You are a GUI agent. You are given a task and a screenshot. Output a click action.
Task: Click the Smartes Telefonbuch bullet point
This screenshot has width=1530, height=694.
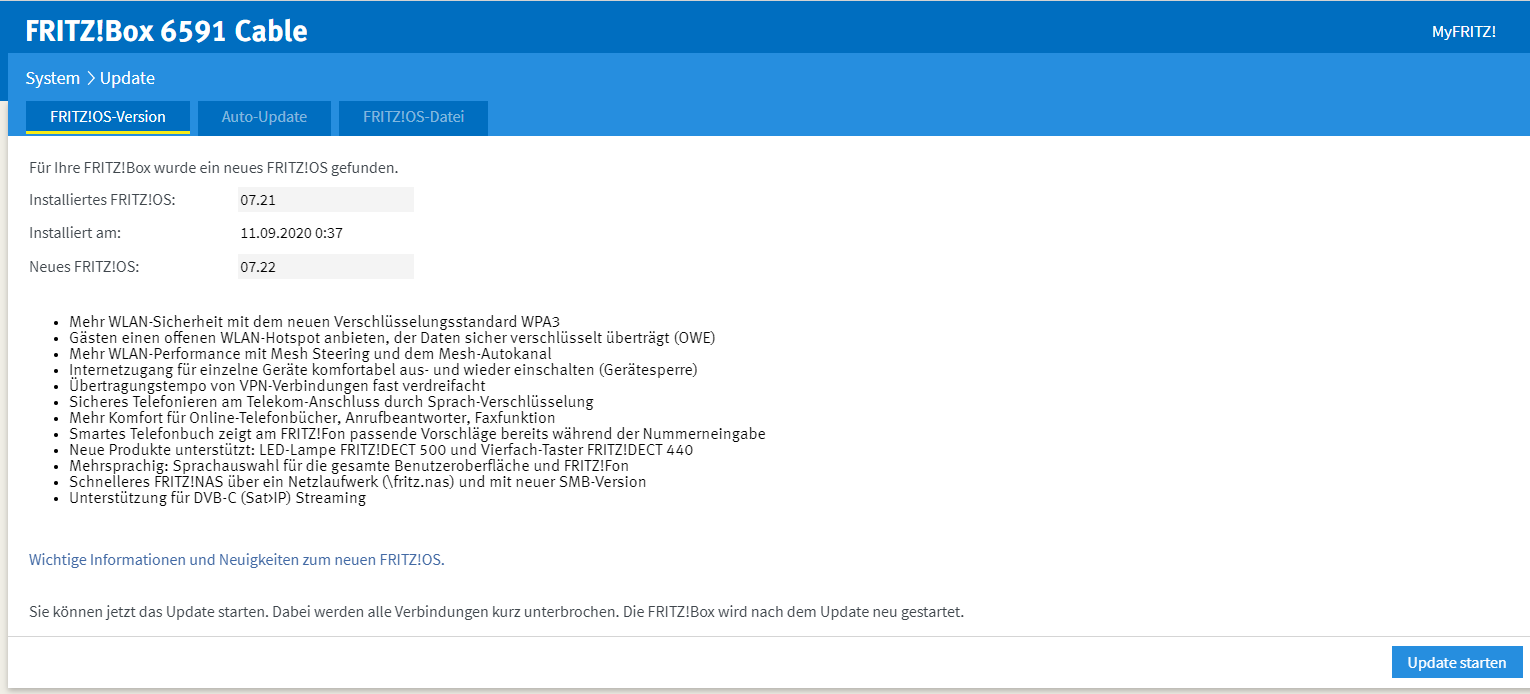click(x=417, y=434)
